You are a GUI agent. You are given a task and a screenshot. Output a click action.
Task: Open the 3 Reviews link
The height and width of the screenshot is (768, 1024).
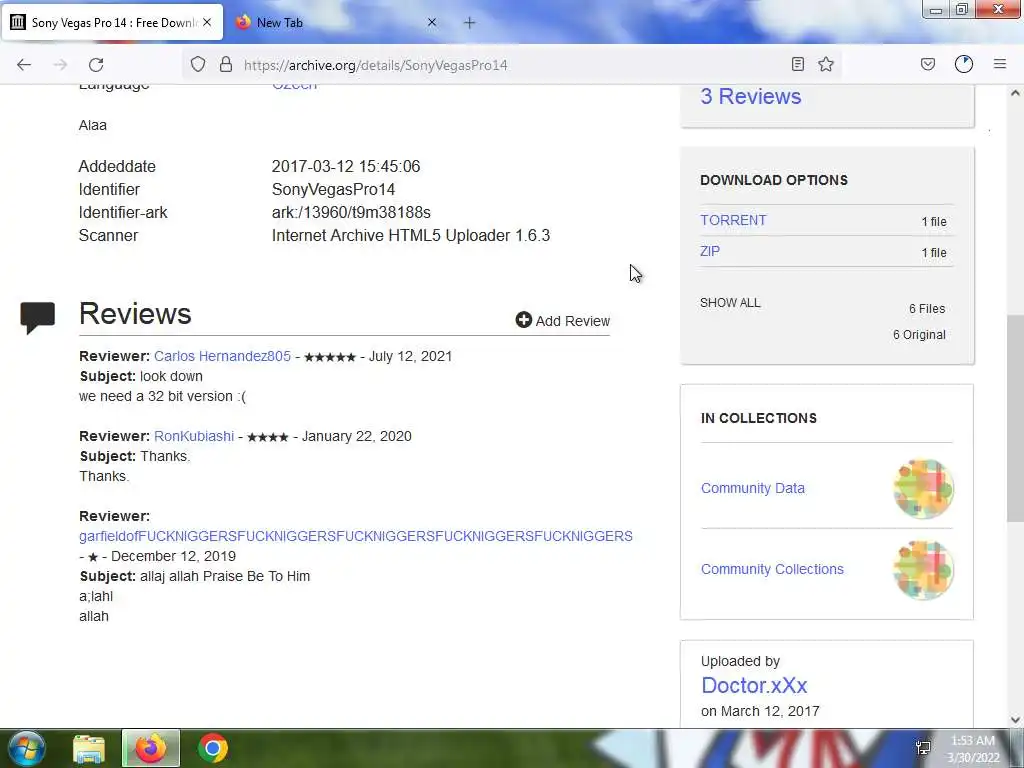pyautogui.click(x=750, y=97)
